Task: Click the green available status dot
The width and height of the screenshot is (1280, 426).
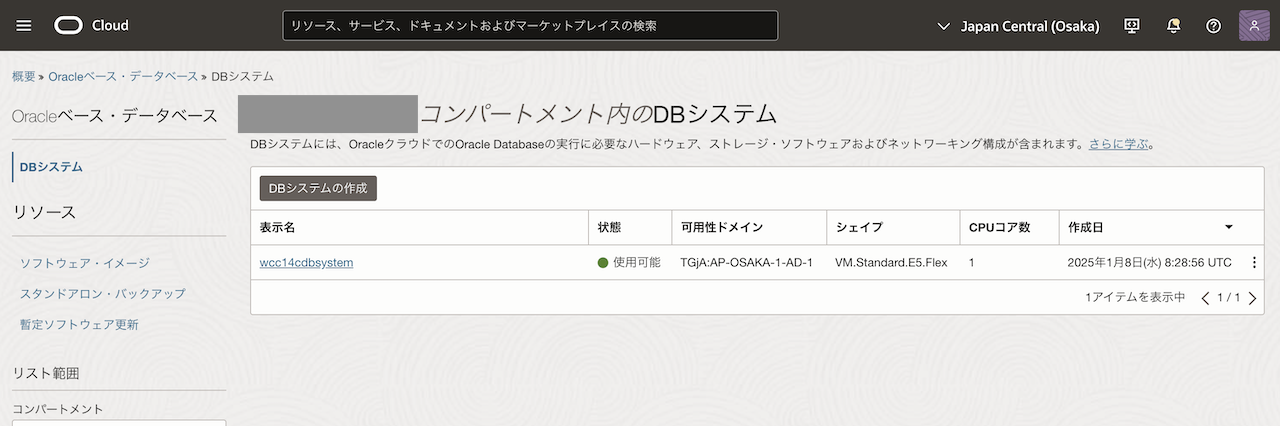Action: click(x=603, y=263)
